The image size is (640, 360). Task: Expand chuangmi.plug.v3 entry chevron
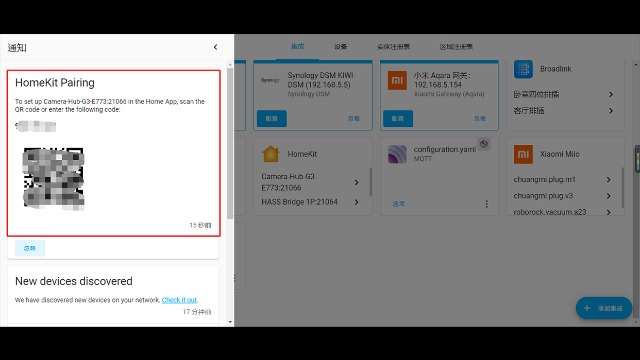coord(609,196)
